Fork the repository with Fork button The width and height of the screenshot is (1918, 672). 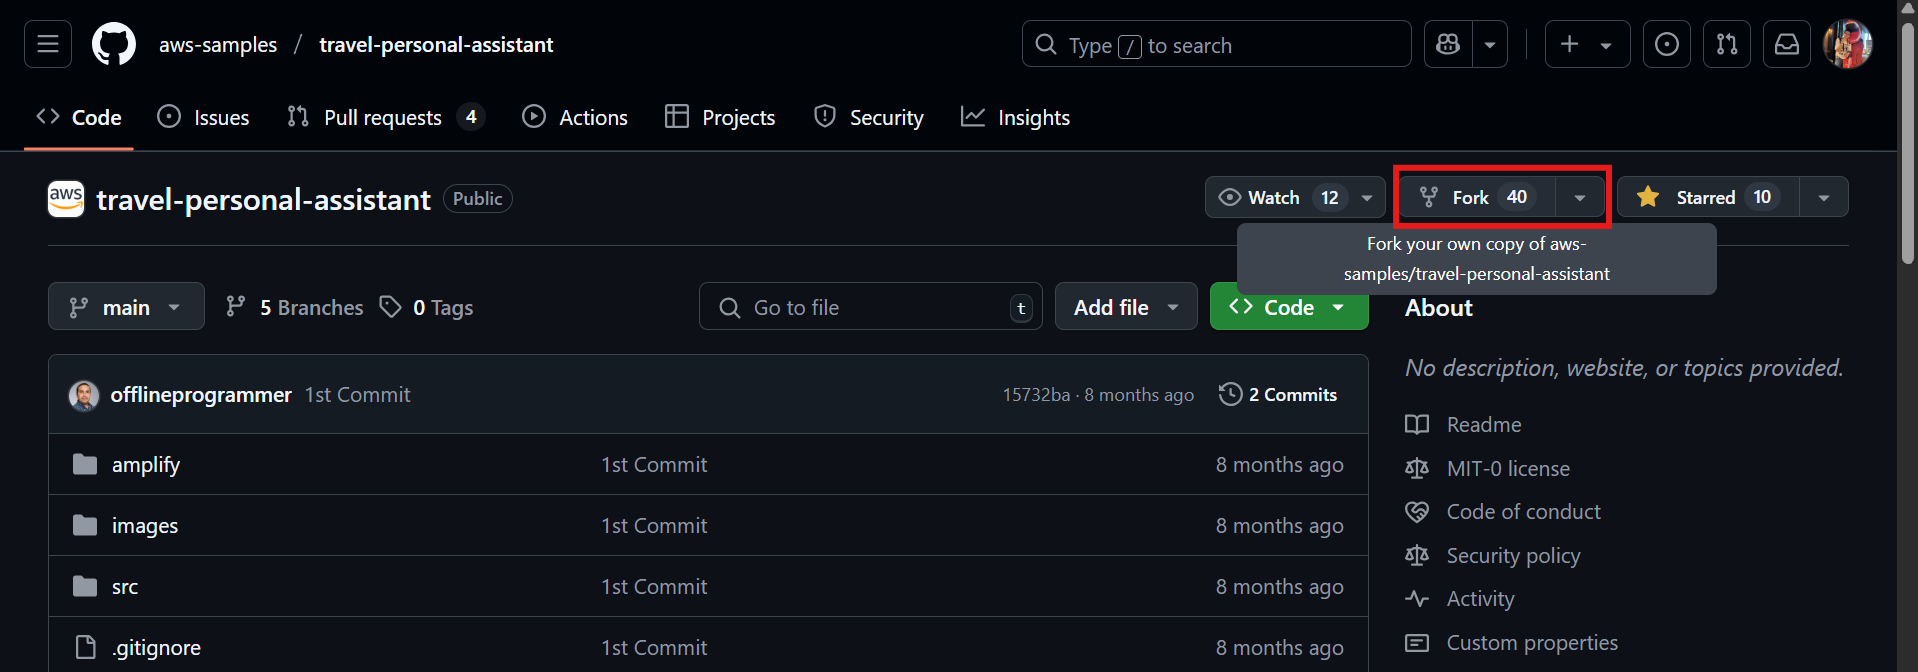pyautogui.click(x=1477, y=197)
